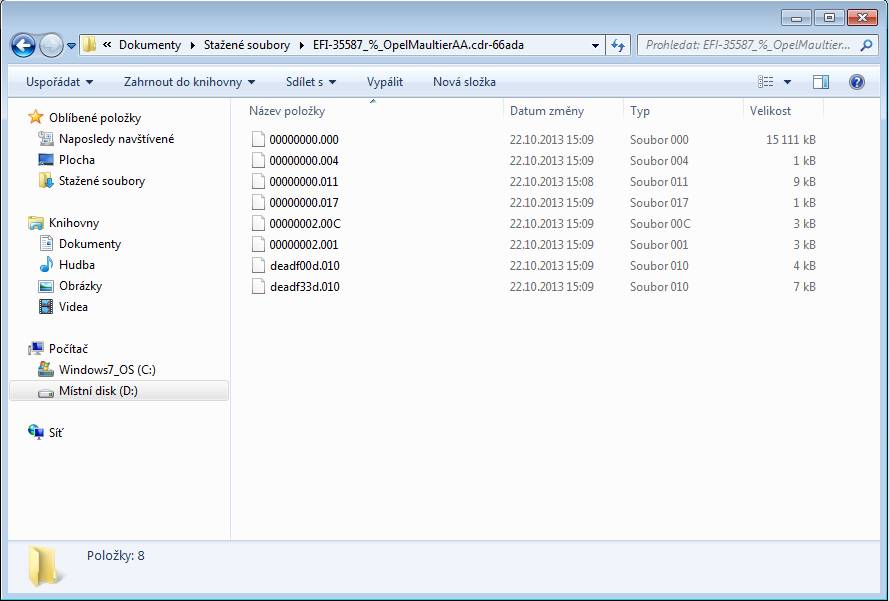The image size is (890, 601).
Task: Click the 7 kB size cell
Action: pos(804,287)
